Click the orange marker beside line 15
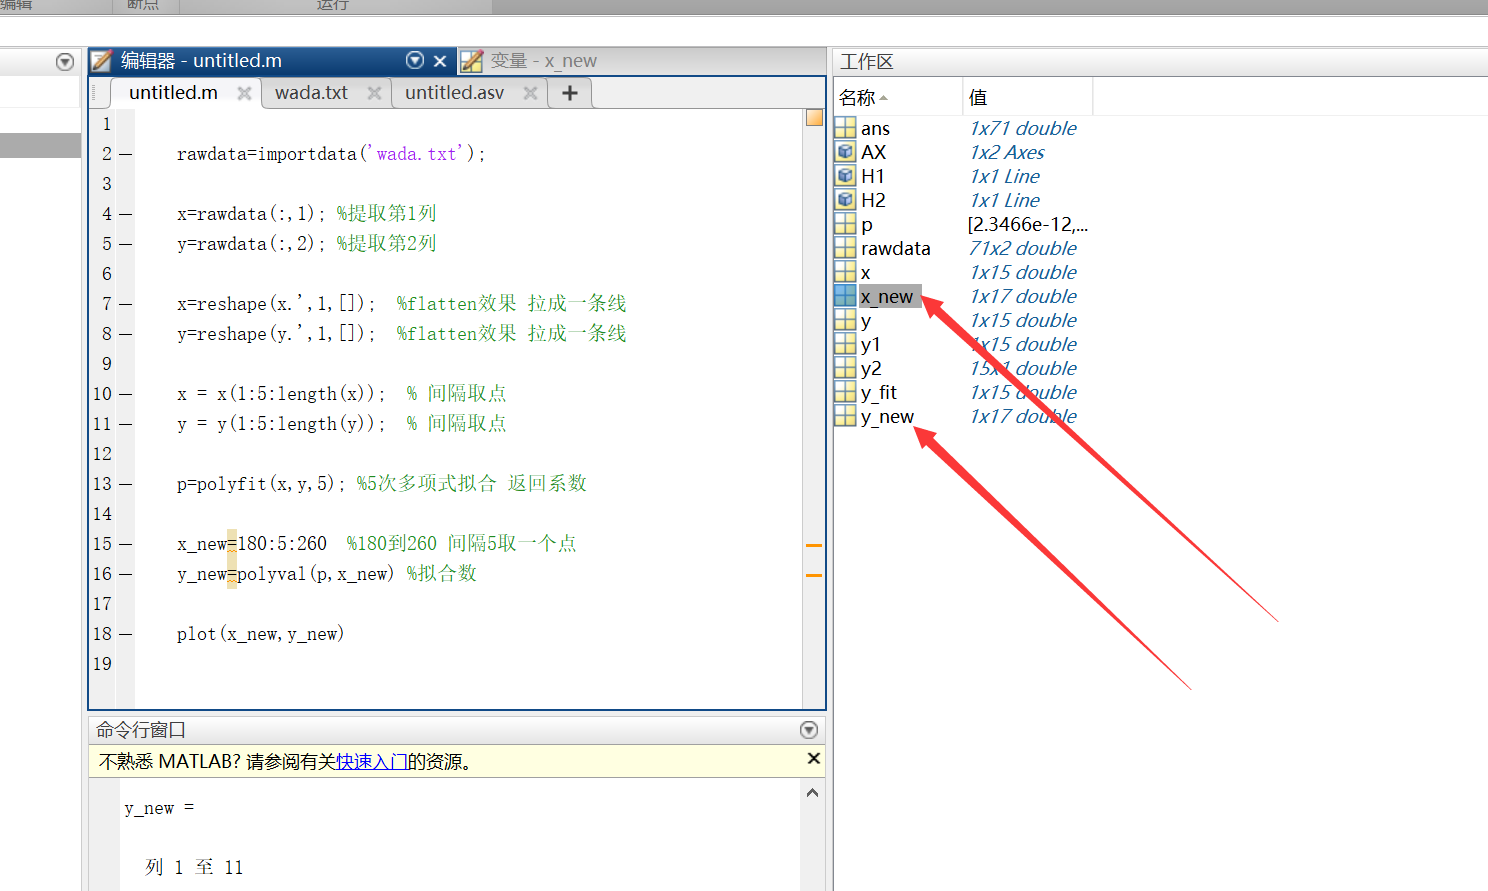This screenshot has width=1488, height=891. (813, 545)
